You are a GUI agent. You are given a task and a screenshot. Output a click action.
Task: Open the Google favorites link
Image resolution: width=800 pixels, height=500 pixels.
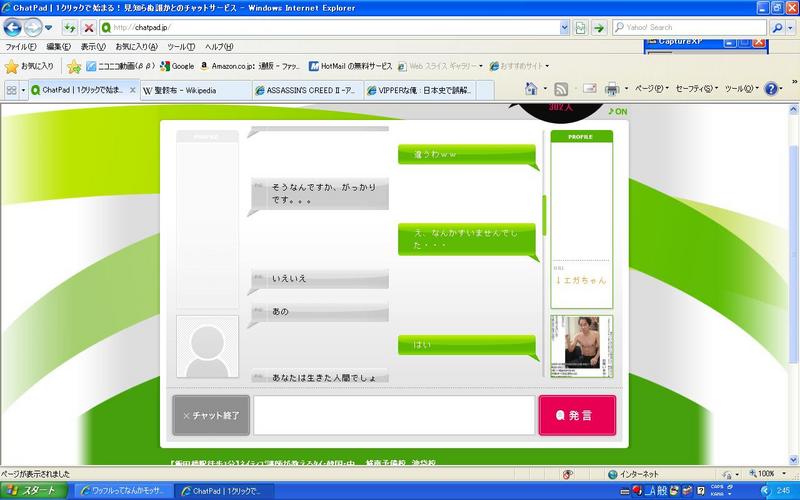pyautogui.click(x=177, y=66)
